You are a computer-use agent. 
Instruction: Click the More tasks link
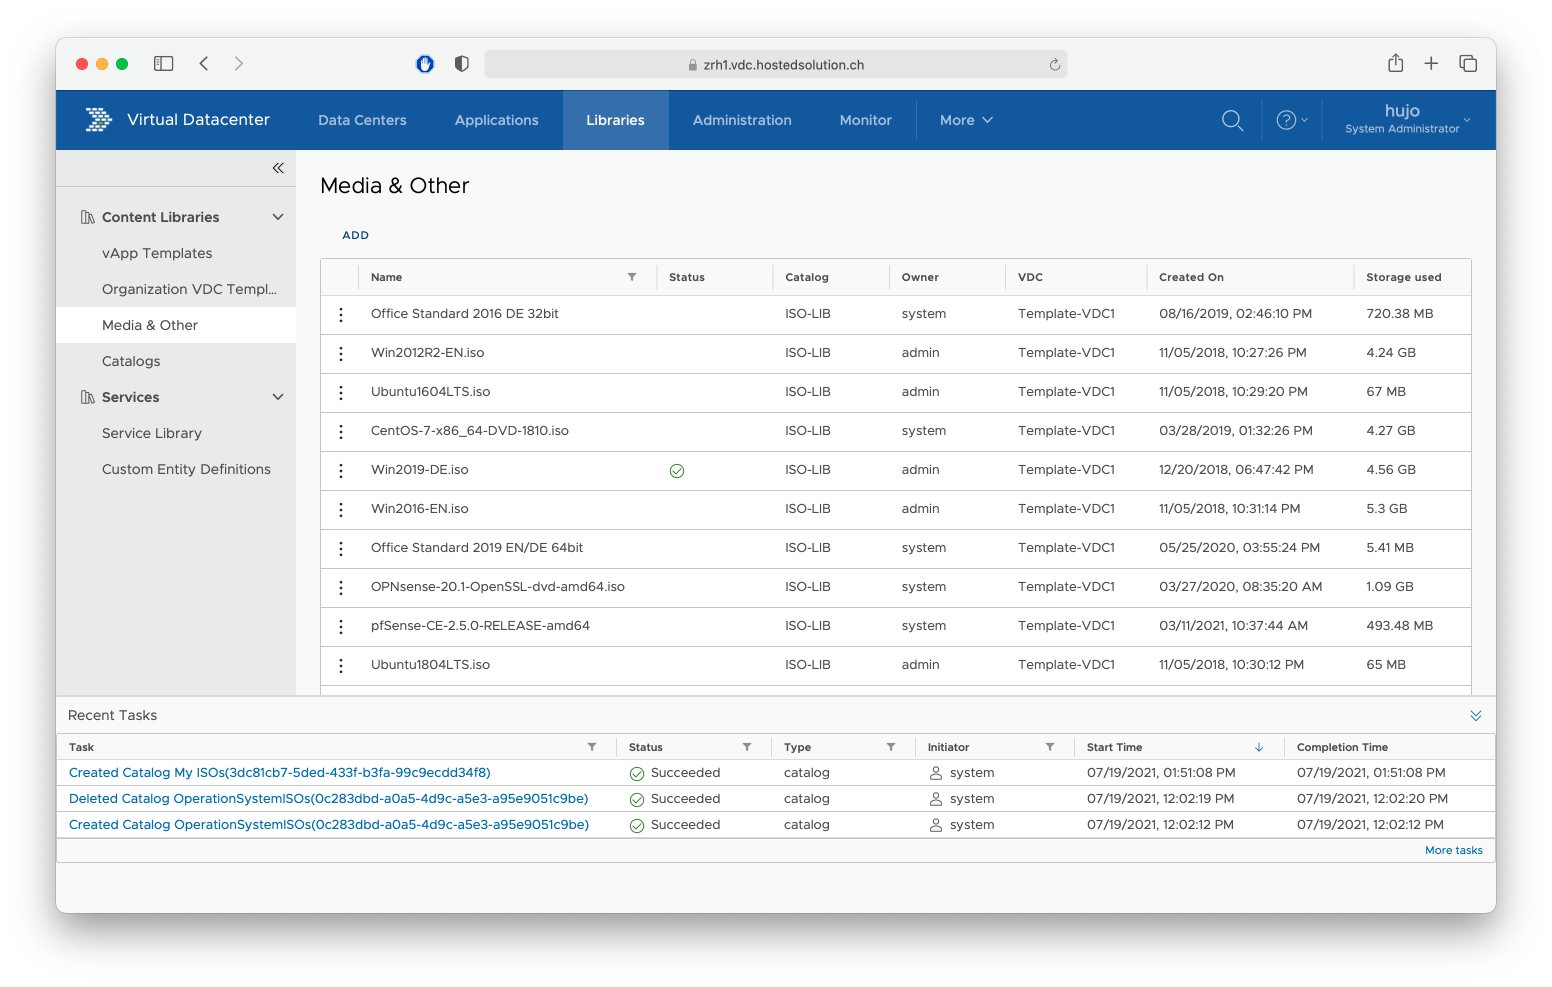1453,850
